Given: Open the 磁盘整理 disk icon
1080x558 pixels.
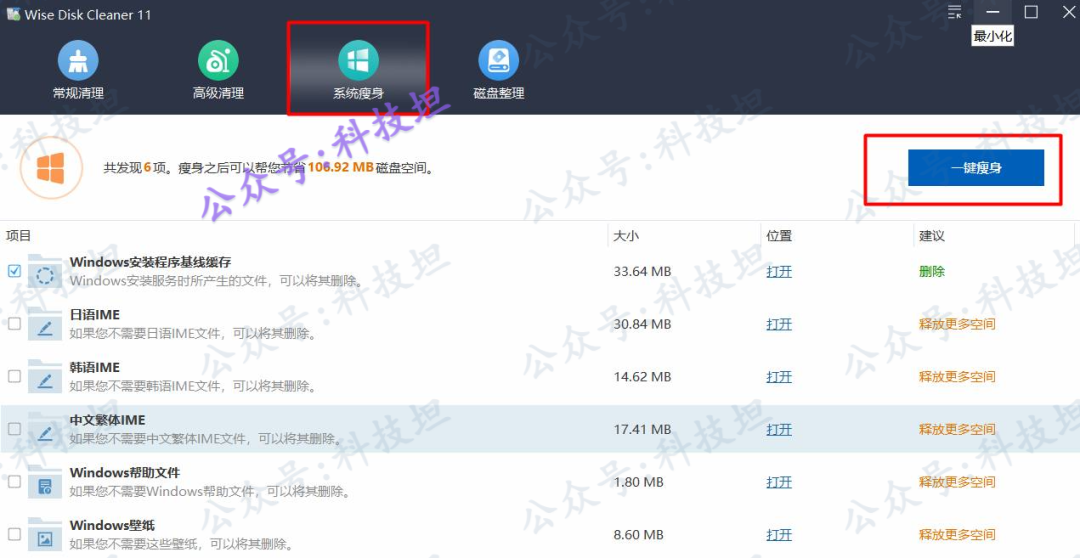Looking at the screenshot, I should (x=499, y=60).
